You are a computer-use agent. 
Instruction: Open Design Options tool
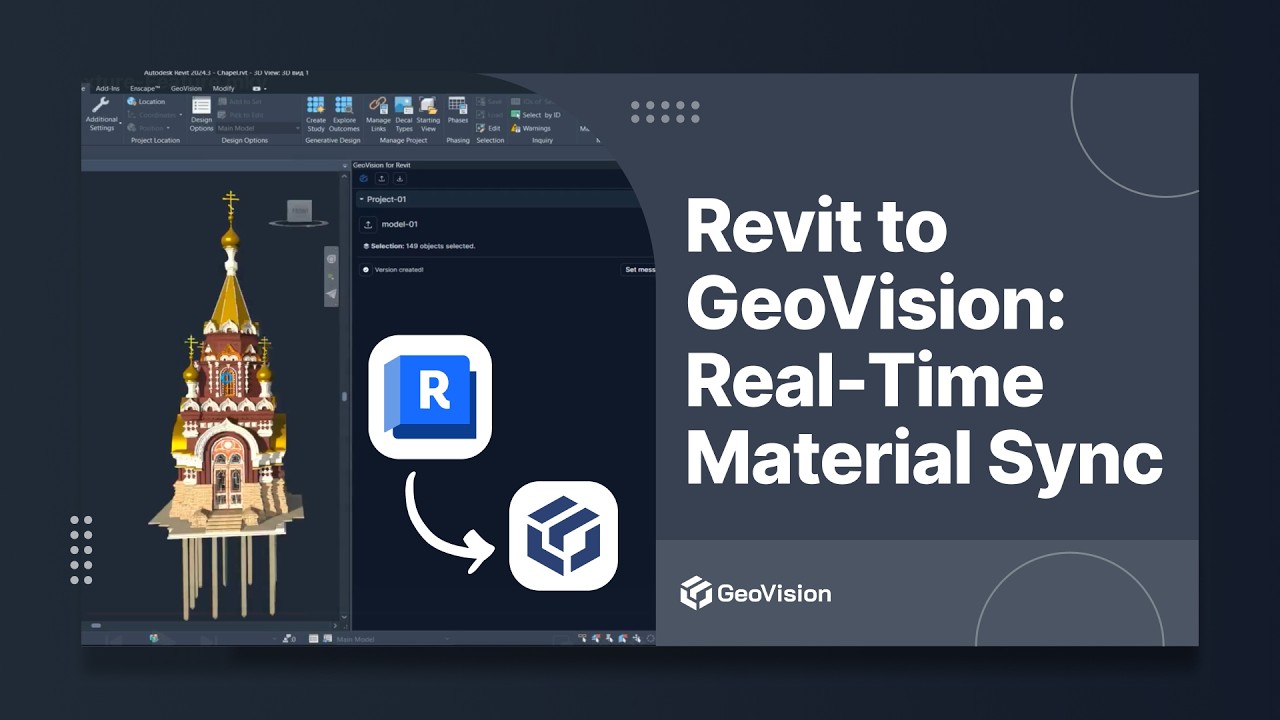point(201,114)
